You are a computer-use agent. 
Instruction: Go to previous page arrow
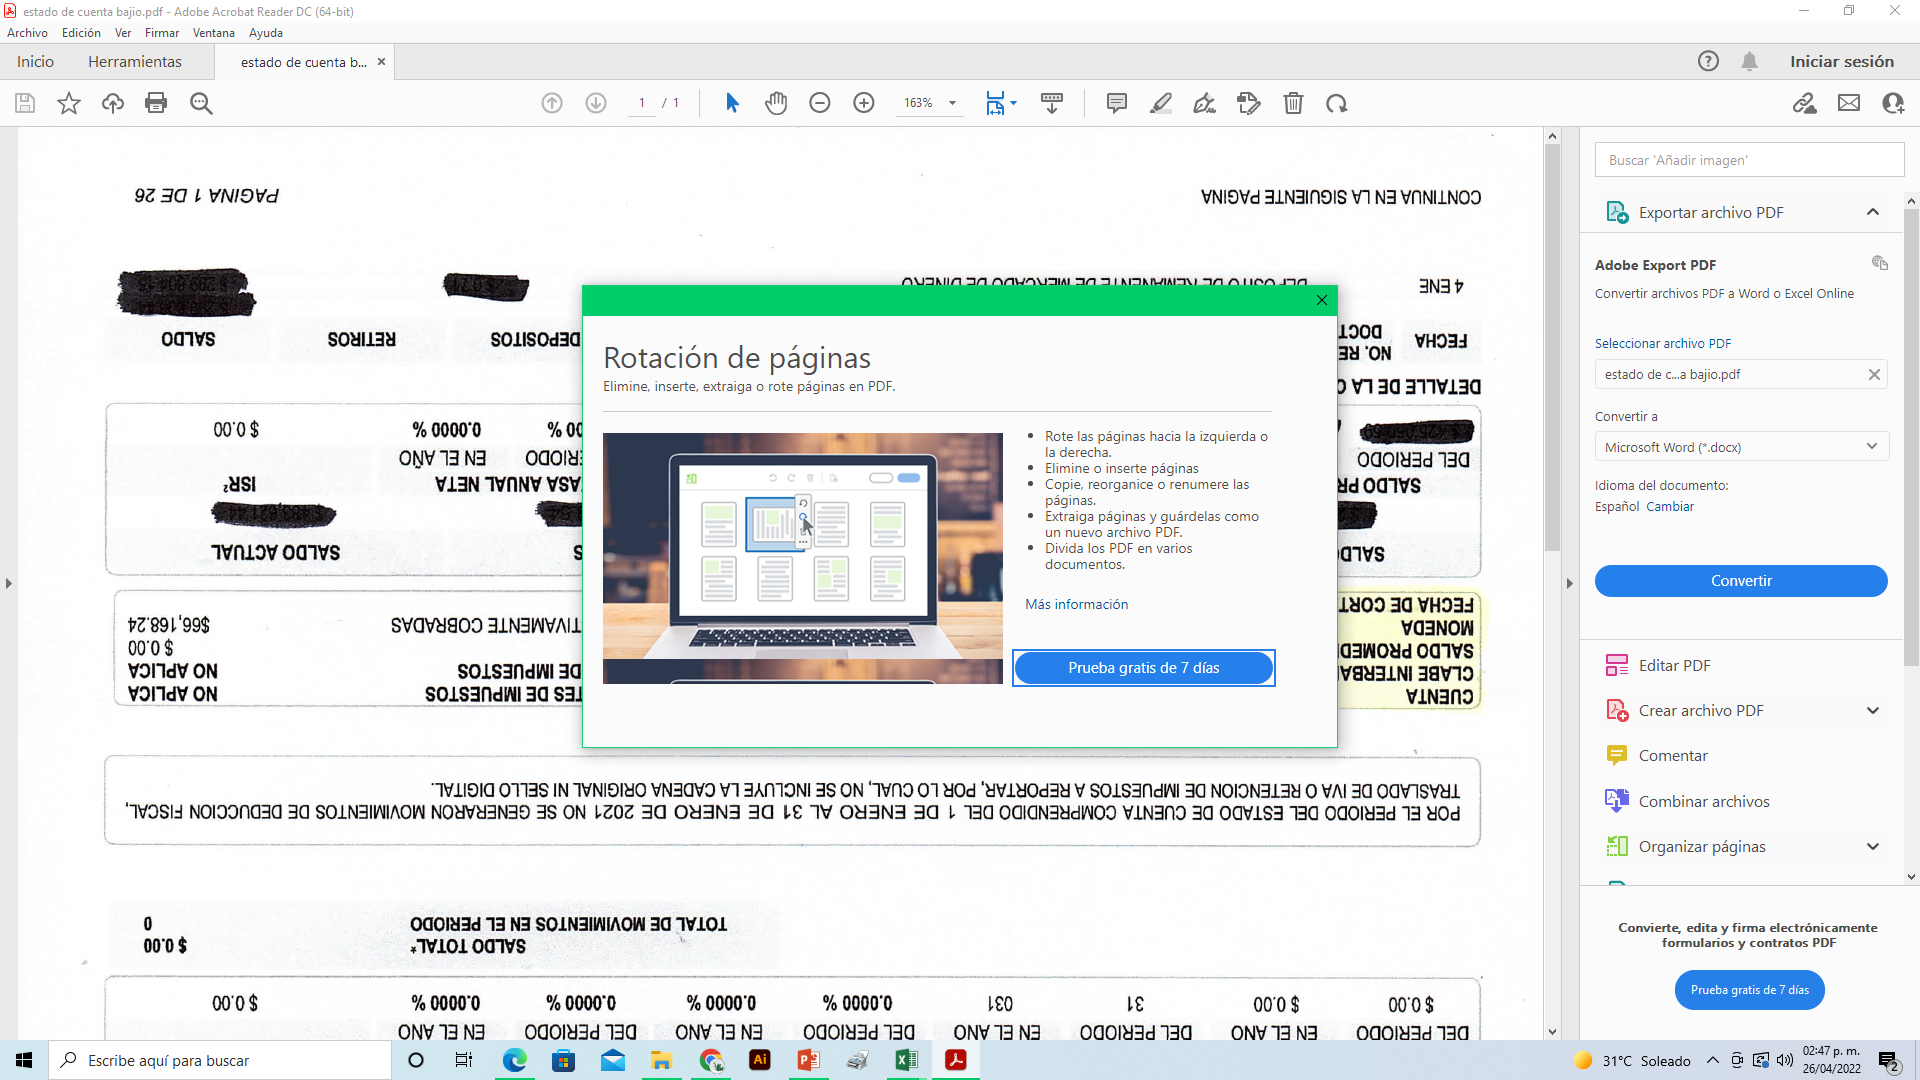tap(552, 103)
